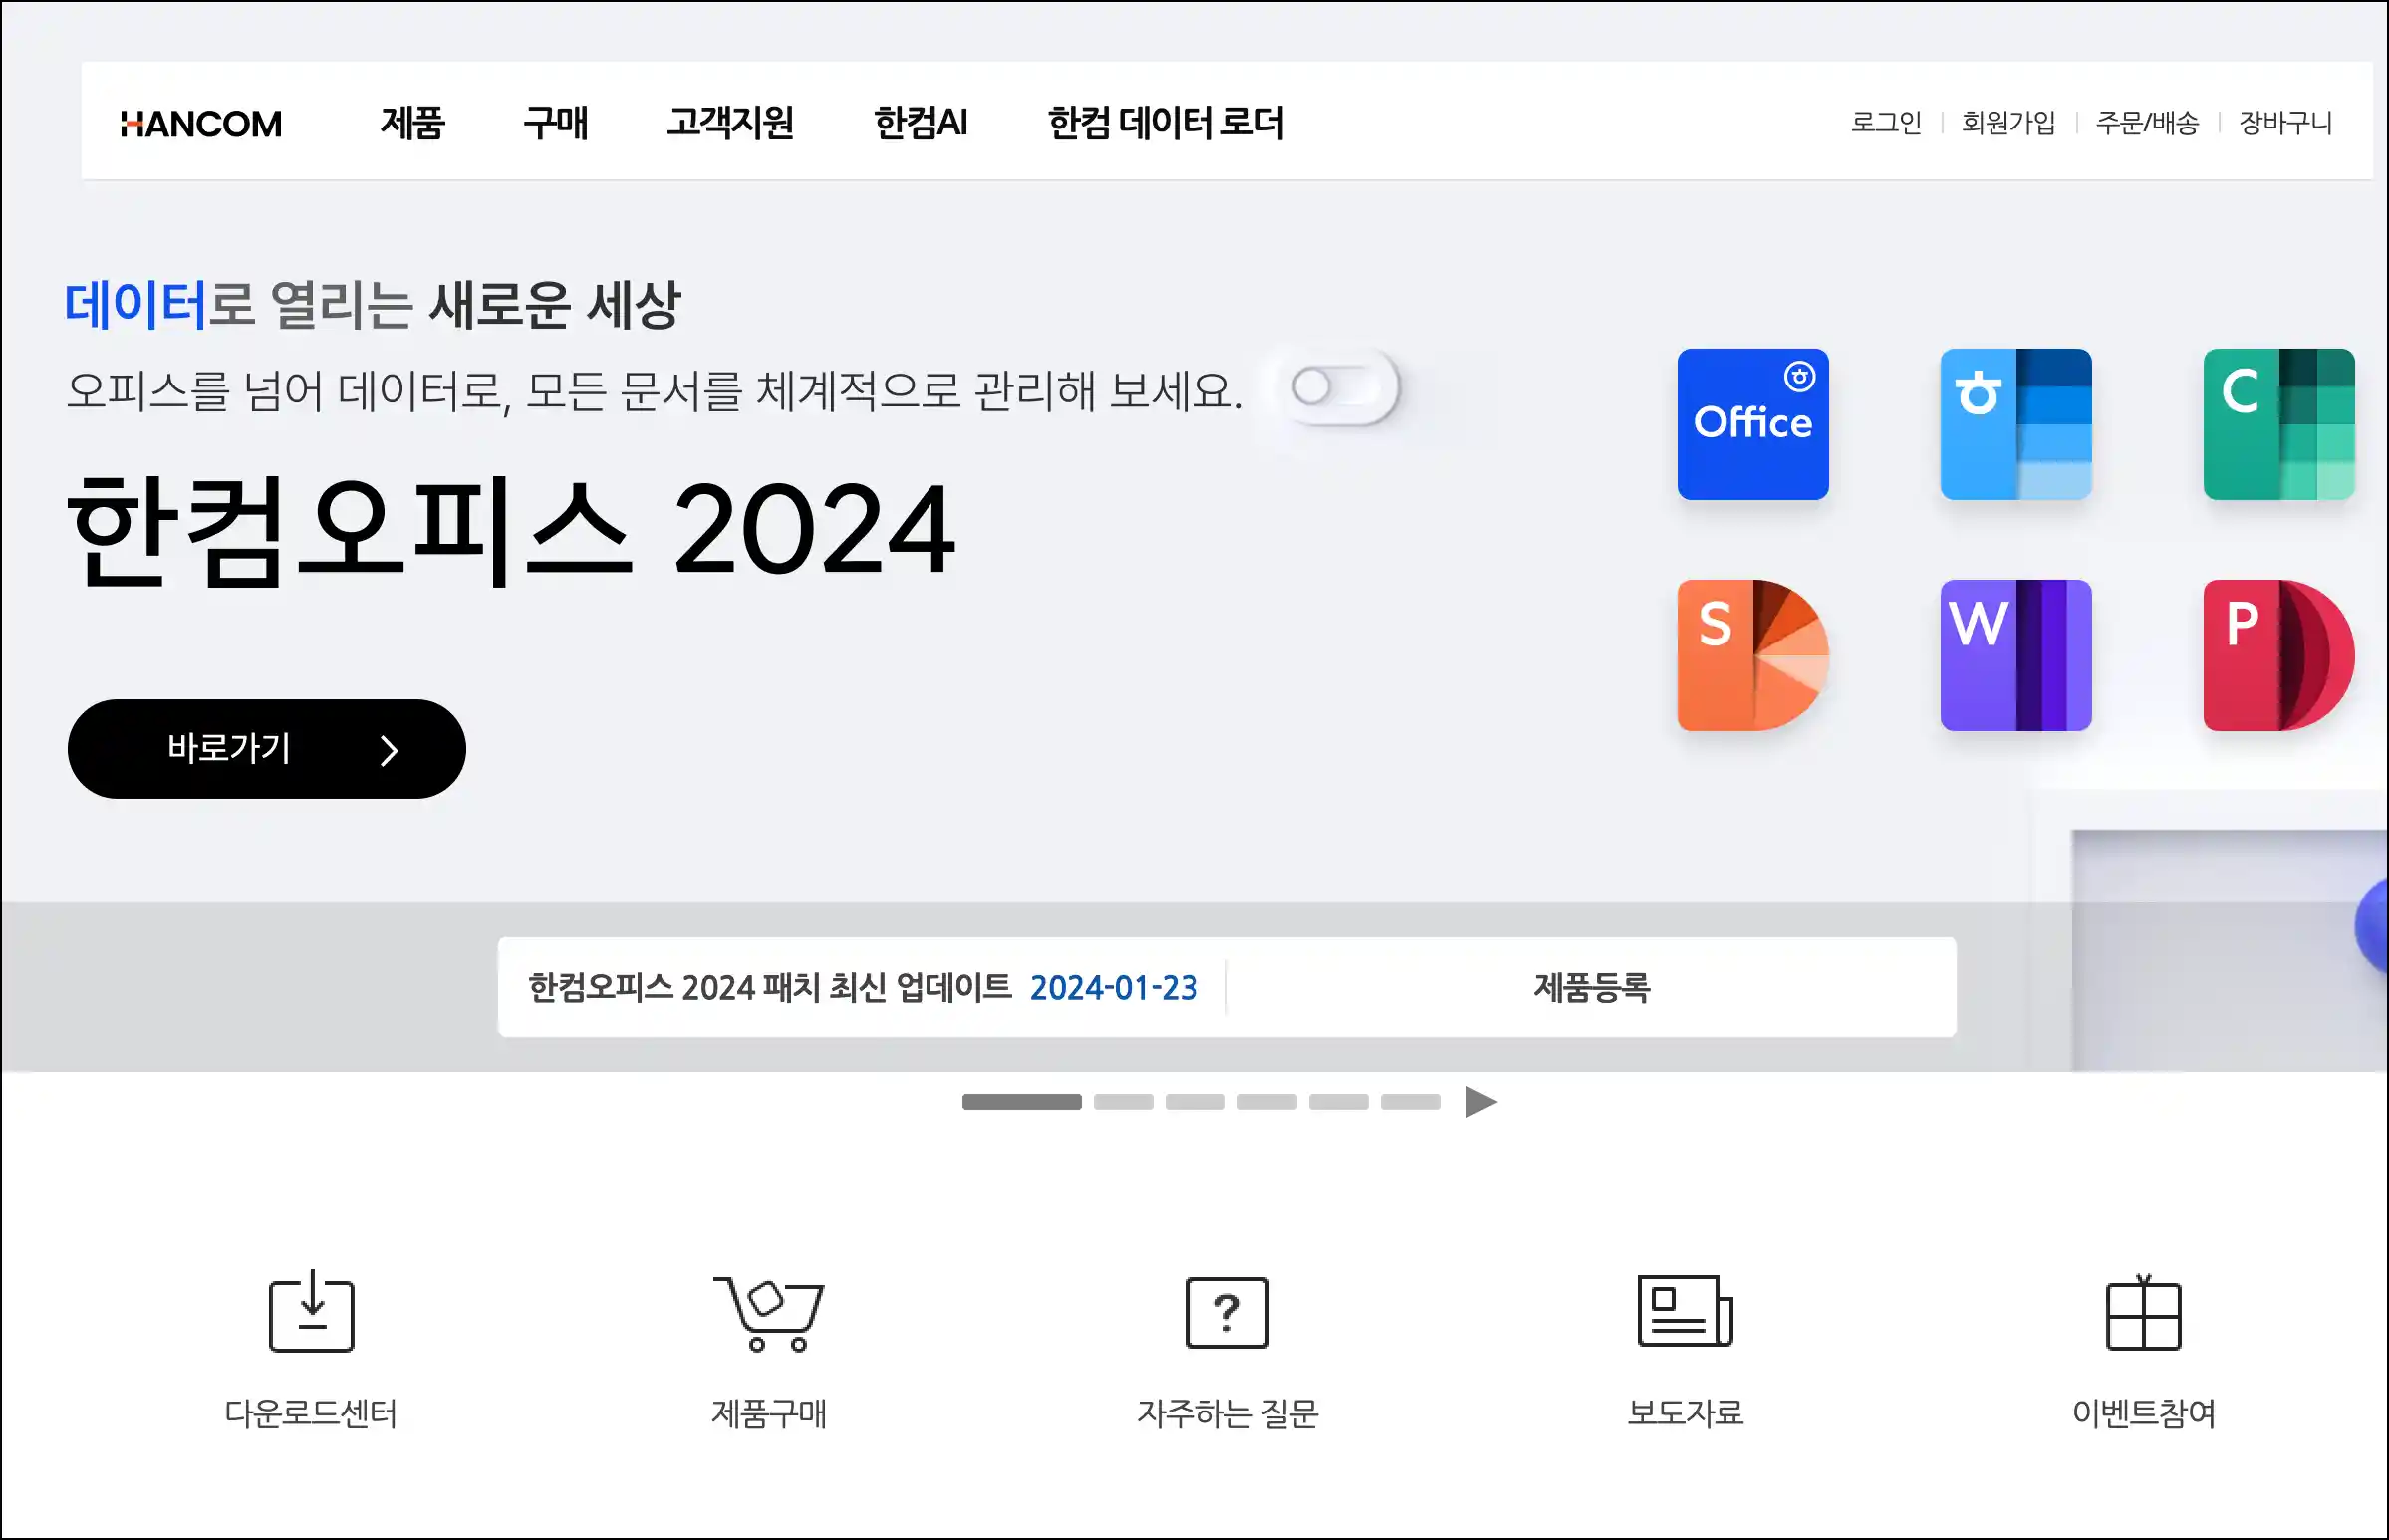2389x1540 pixels.
Task: Click the 이벤트참여 text label
Action: pos(2143,1413)
